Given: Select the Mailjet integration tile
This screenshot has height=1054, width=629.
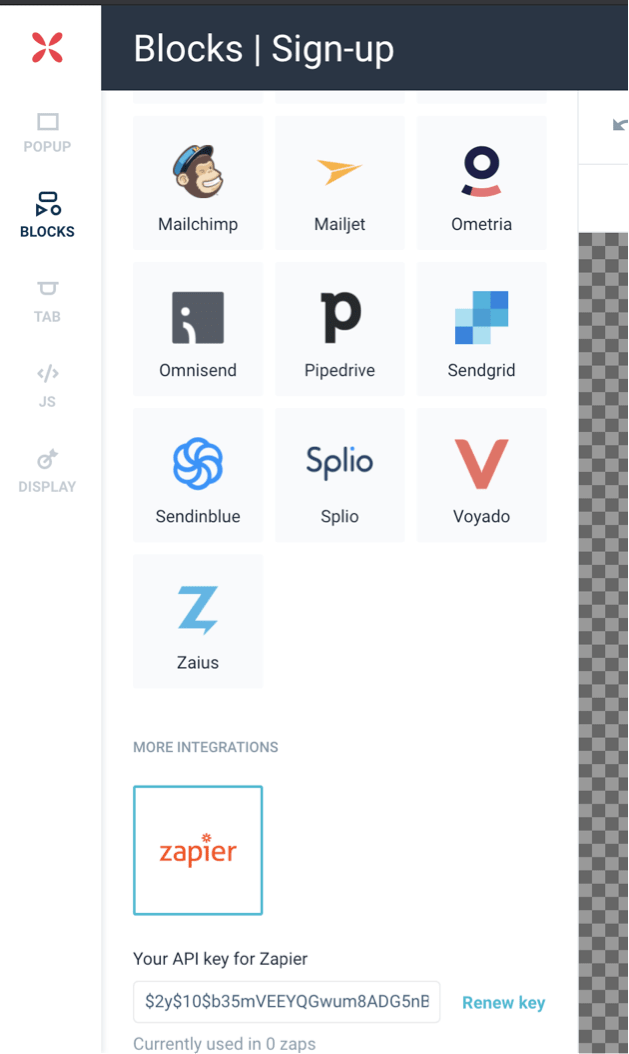Looking at the screenshot, I should click(339, 183).
